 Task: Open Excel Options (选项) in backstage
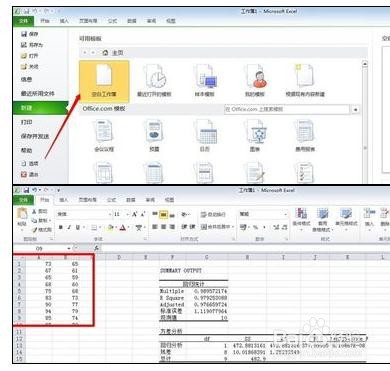click(30, 163)
